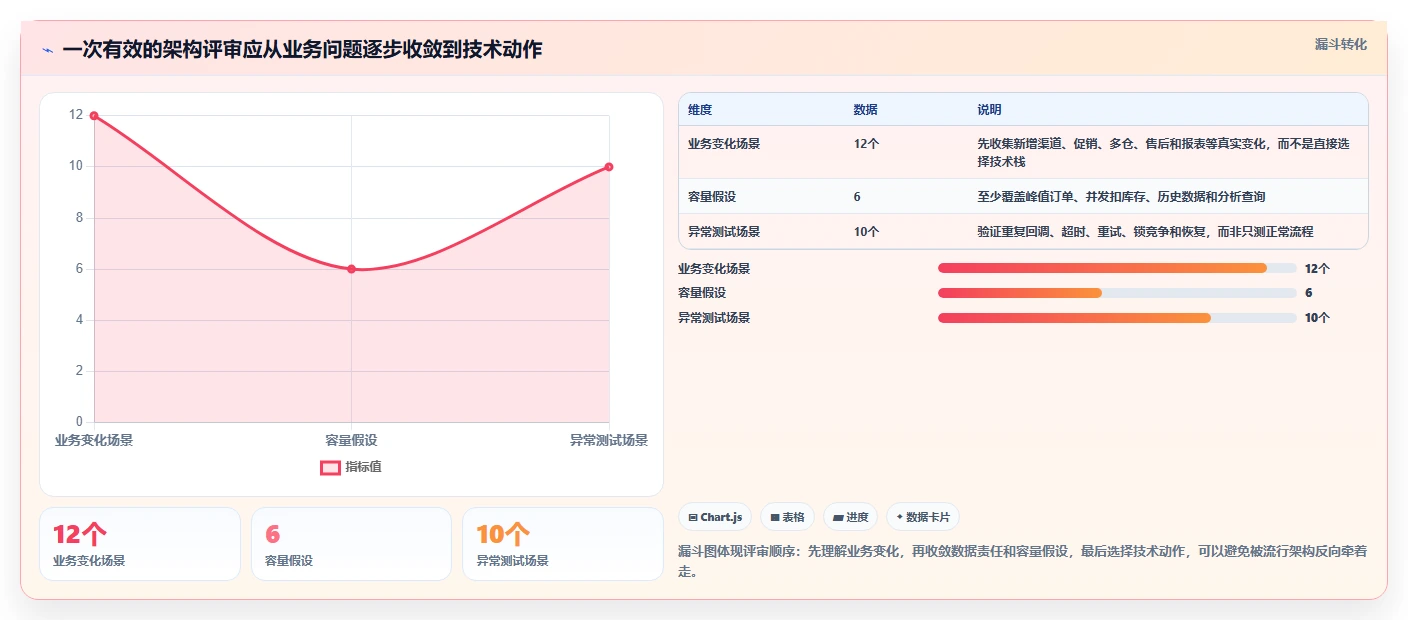Select the 容量假设 data point at 6
This screenshot has width=1408, height=620.
[x=351, y=269]
